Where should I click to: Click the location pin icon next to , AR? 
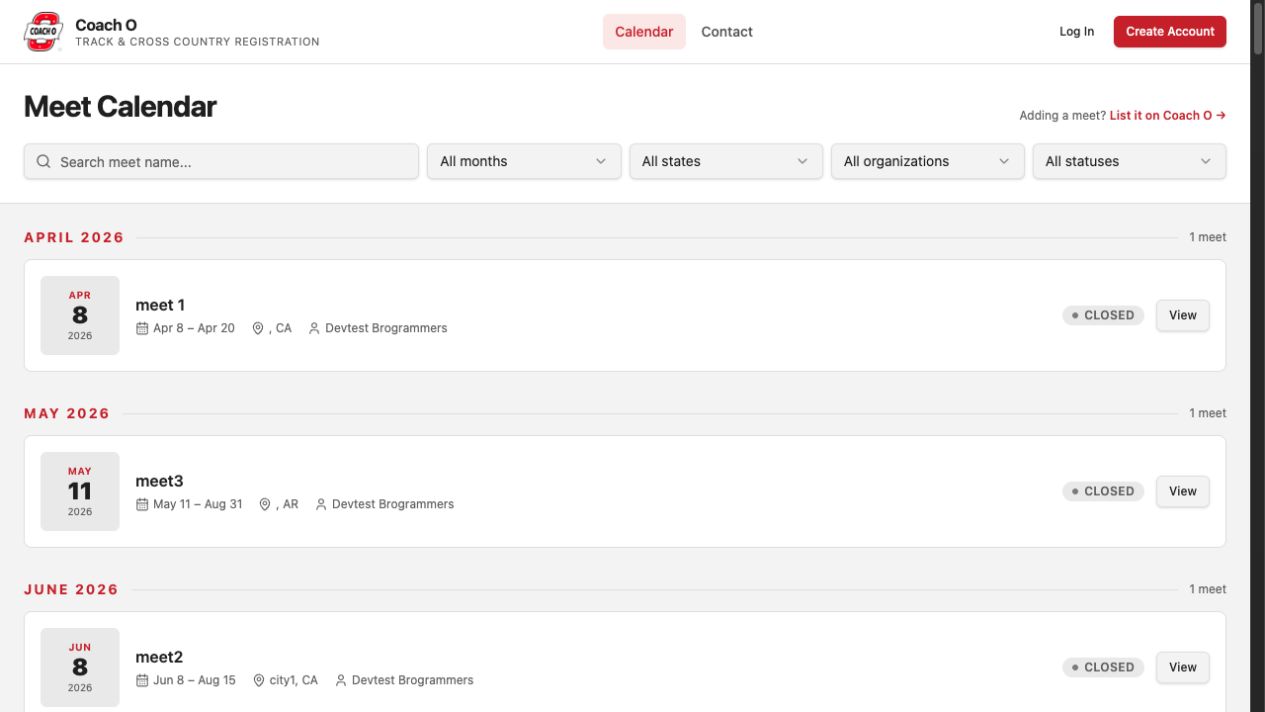click(x=265, y=504)
